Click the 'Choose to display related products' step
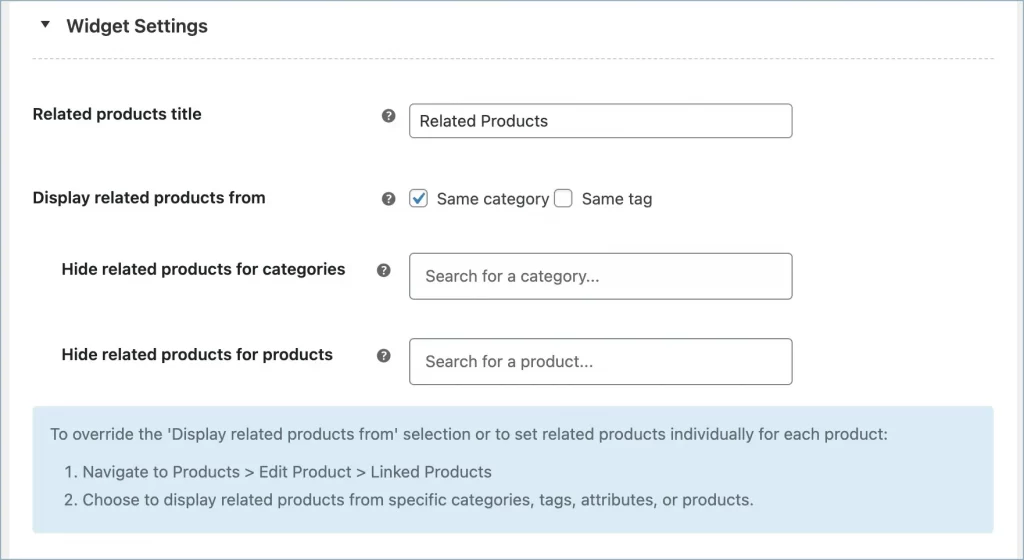The height and width of the screenshot is (560, 1024). point(417,499)
